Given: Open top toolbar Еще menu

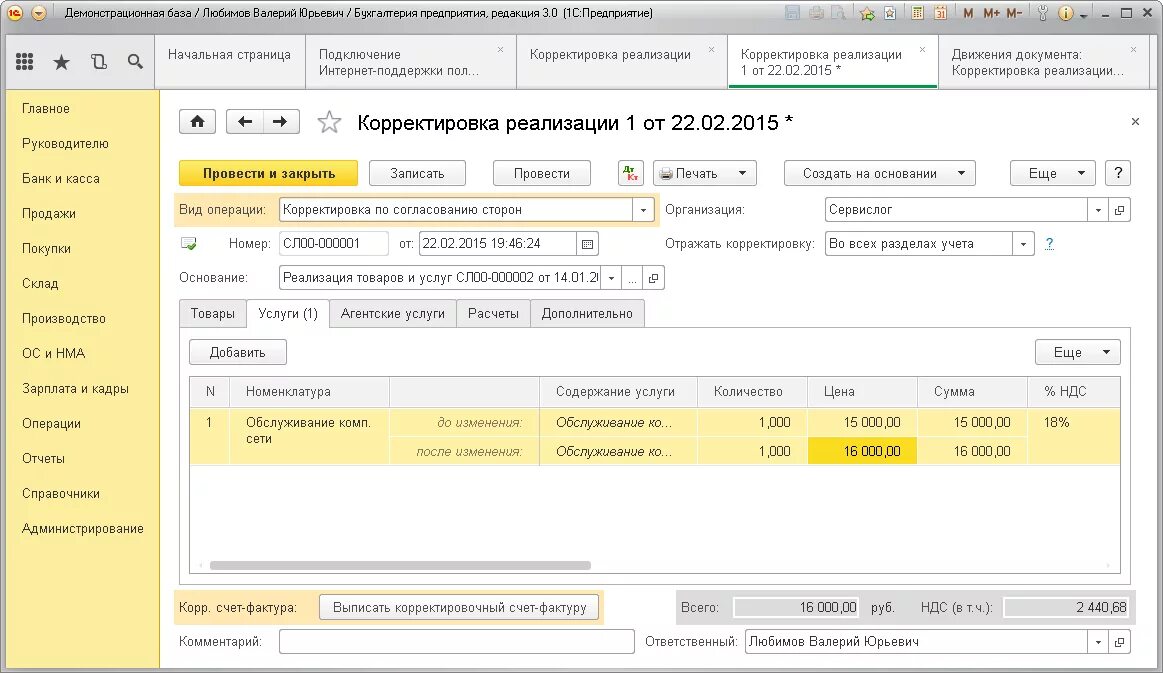Looking at the screenshot, I should (x=1052, y=174).
